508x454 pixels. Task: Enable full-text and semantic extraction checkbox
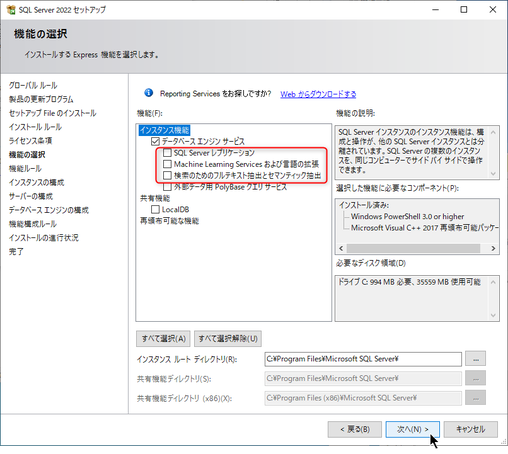[x=167, y=175]
